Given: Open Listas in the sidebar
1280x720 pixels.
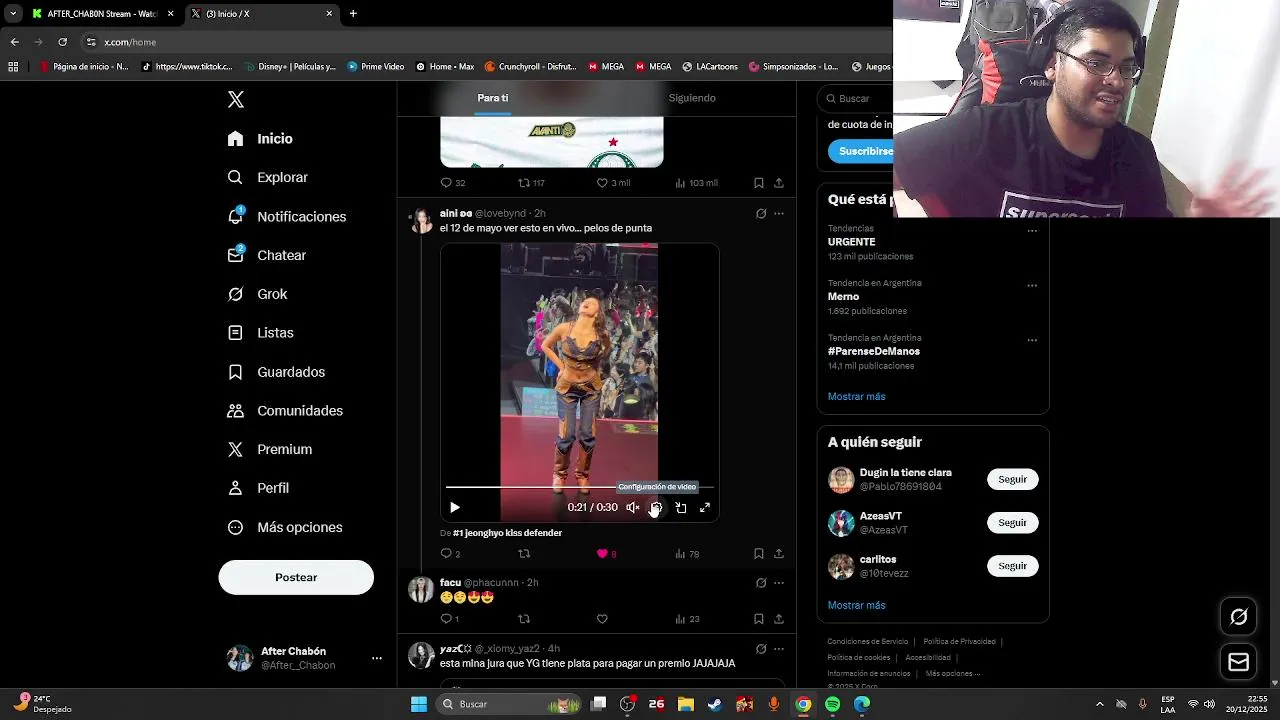Looking at the screenshot, I should [260, 333].
